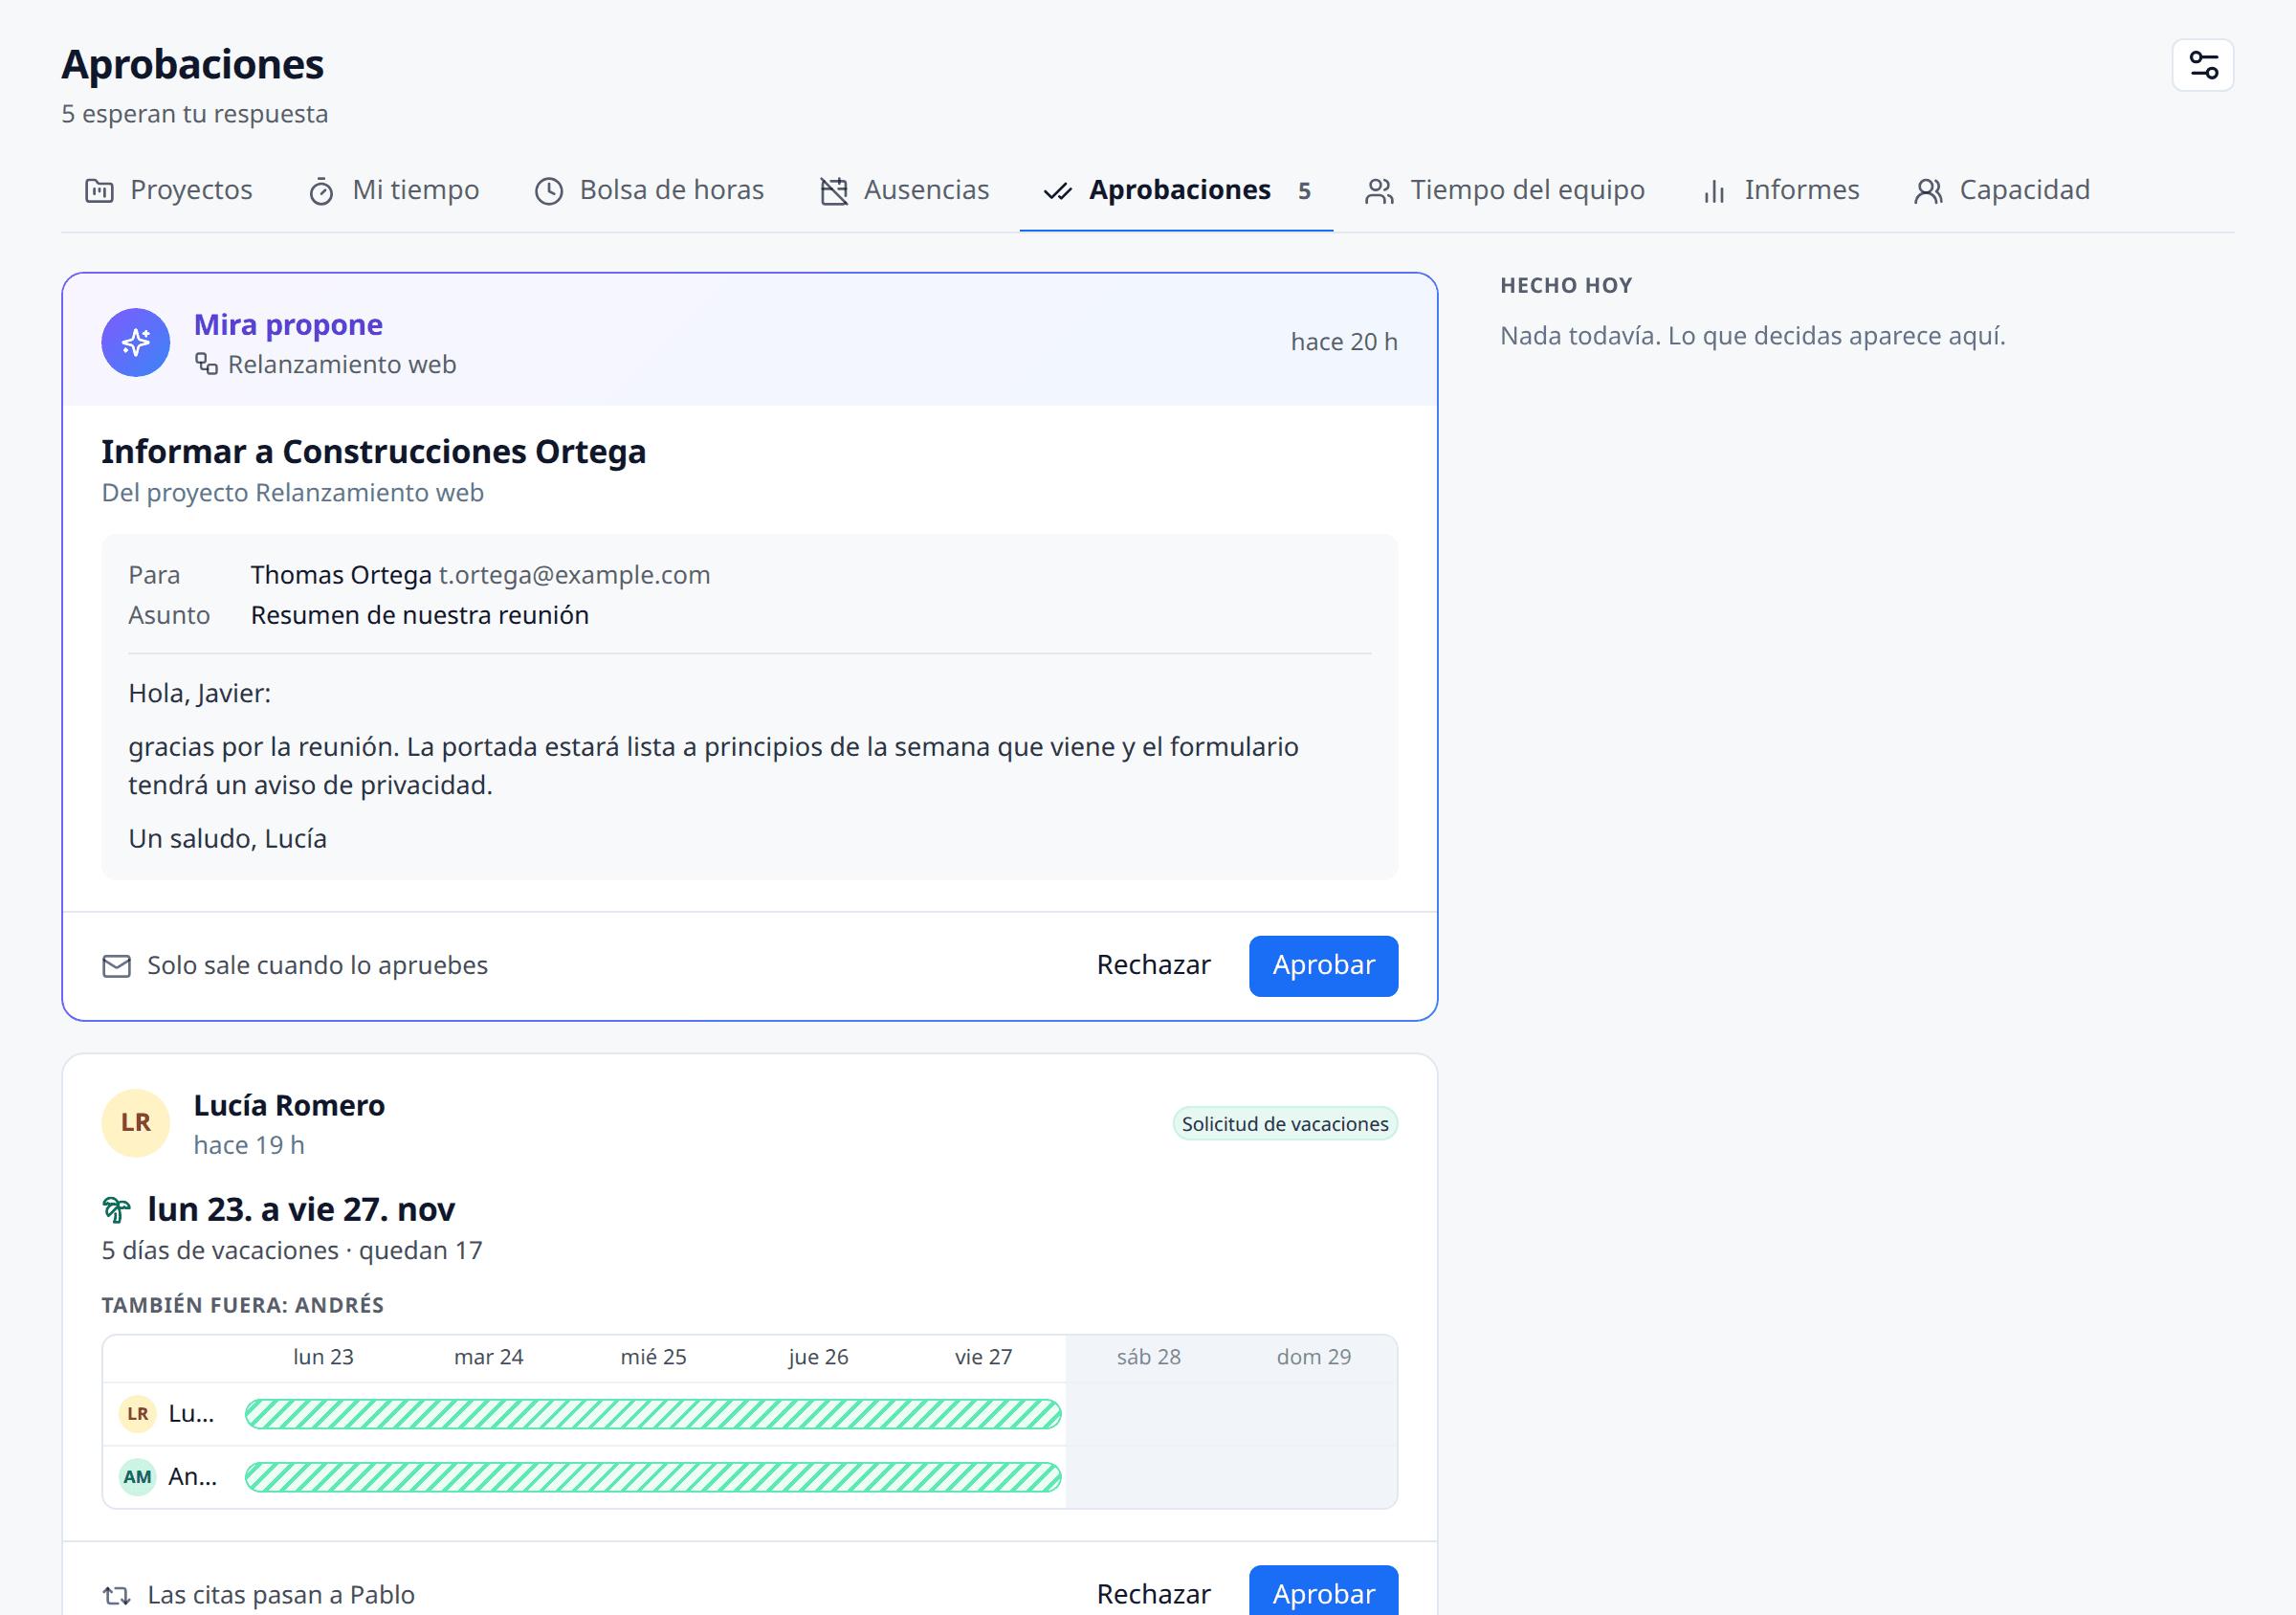Image resolution: width=2296 pixels, height=1615 pixels.
Task: Click the sáb 28 calendar column header
Action: click(x=1149, y=1357)
